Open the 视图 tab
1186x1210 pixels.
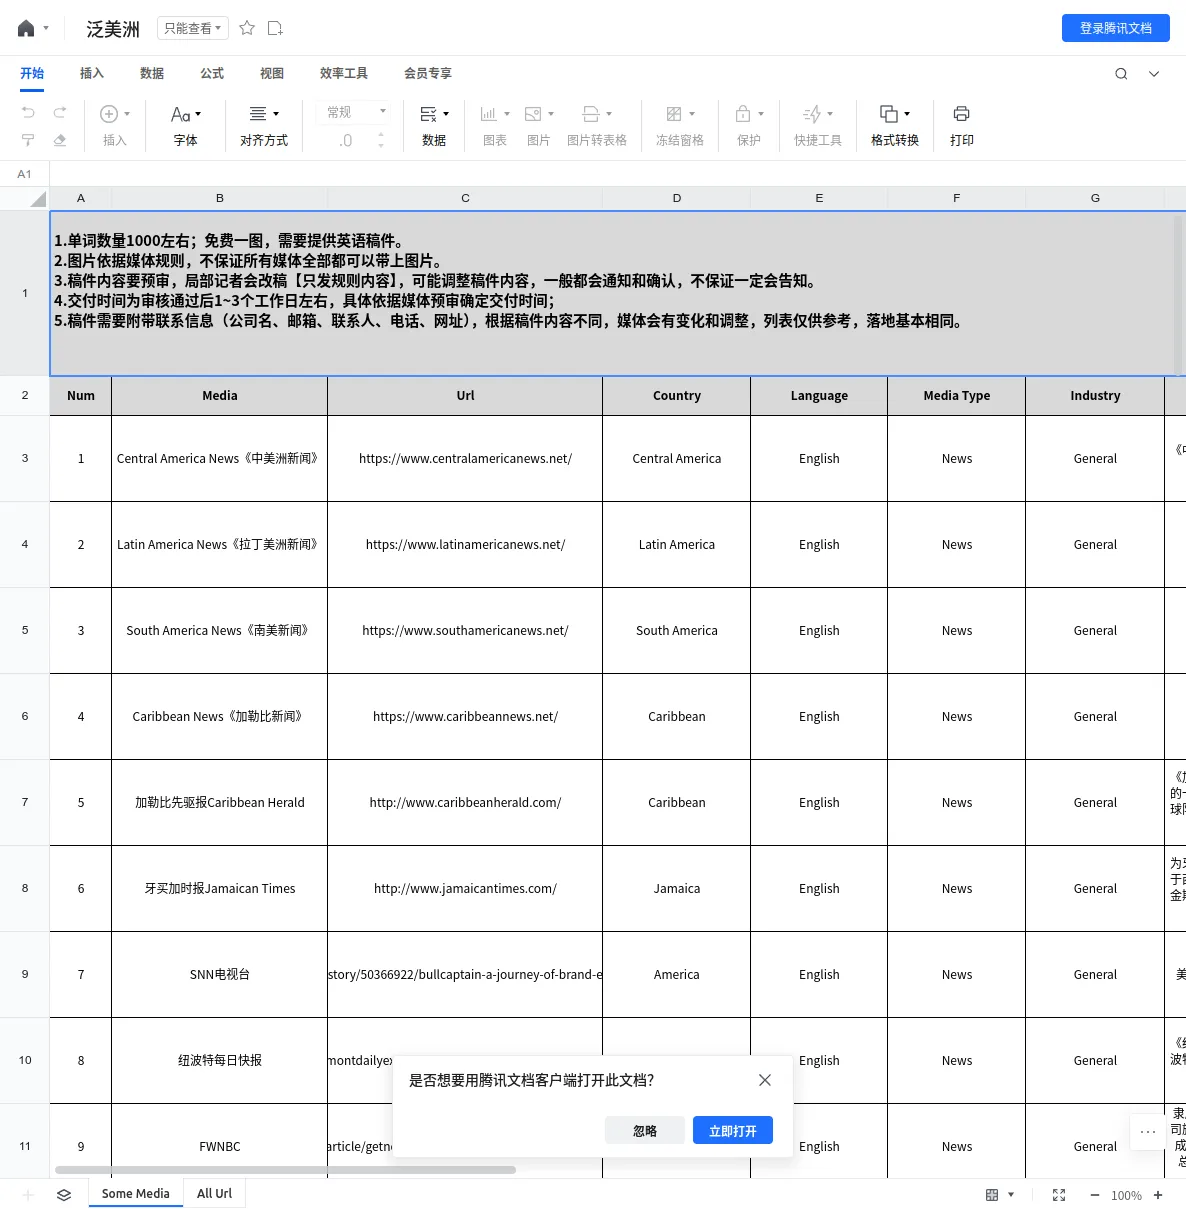(x=272, y=73)
